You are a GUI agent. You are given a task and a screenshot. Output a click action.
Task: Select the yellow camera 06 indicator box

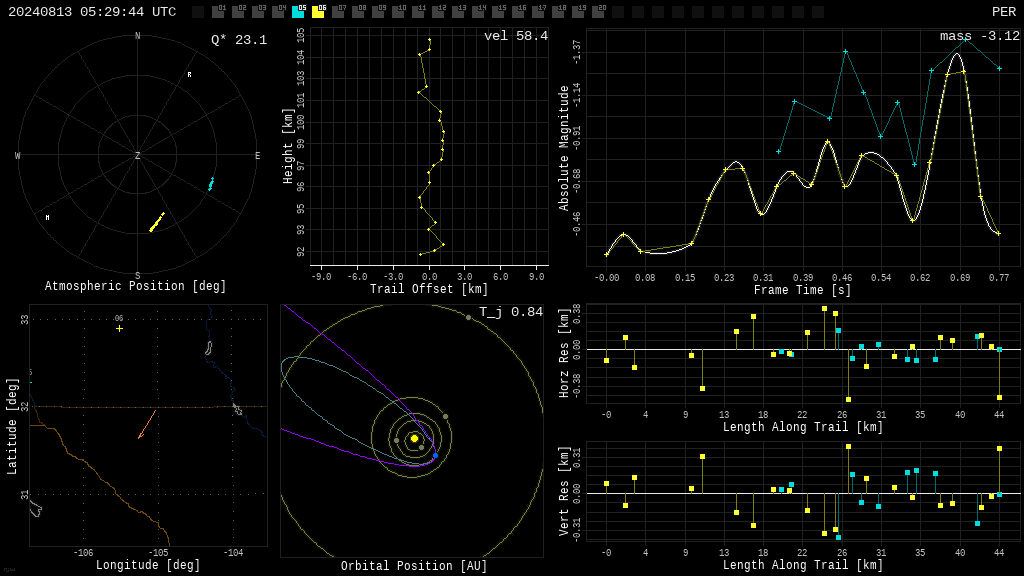[x=318, y=12]
